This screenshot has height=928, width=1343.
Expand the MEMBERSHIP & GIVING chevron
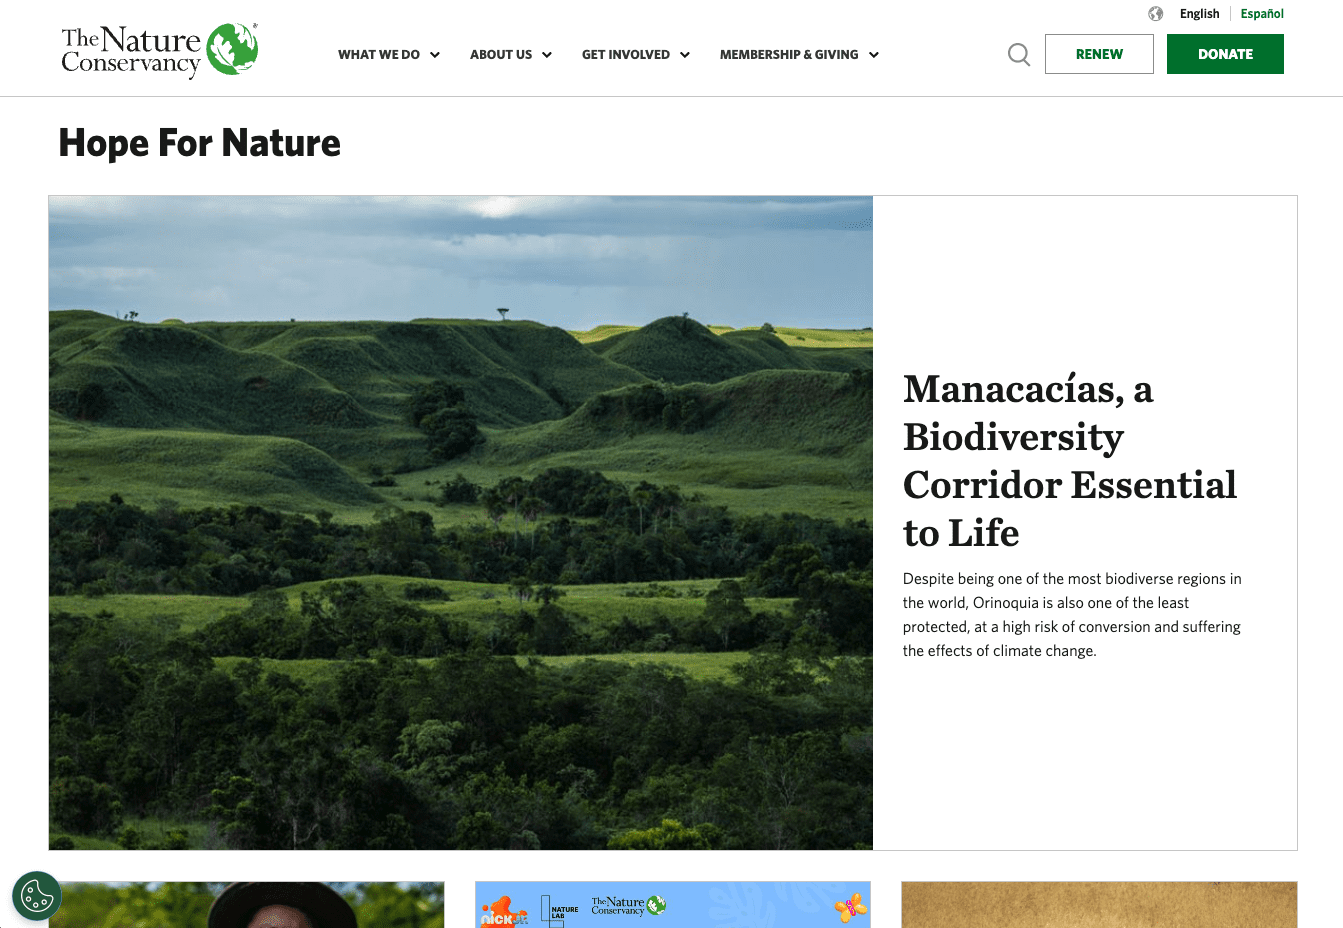click(x=874, y=55)
